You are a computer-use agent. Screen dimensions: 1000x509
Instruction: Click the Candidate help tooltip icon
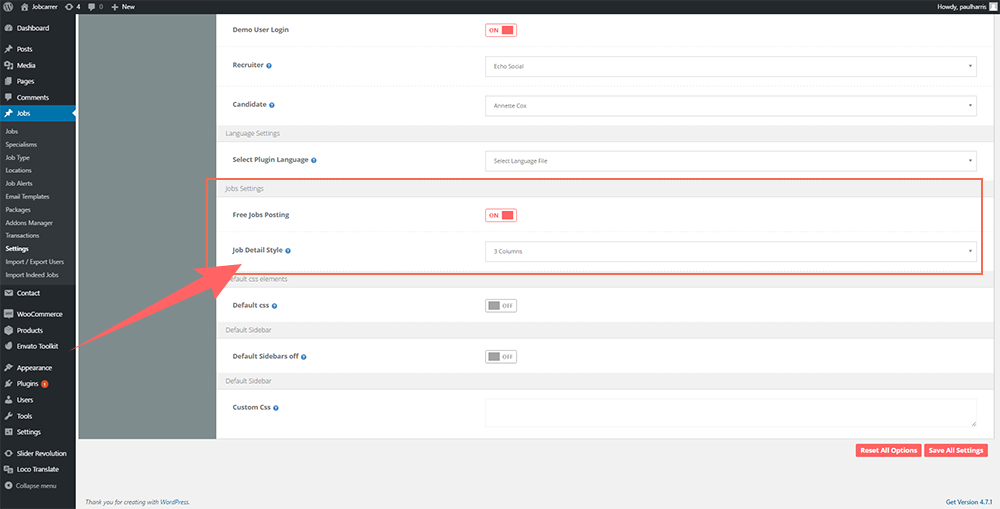272,104
